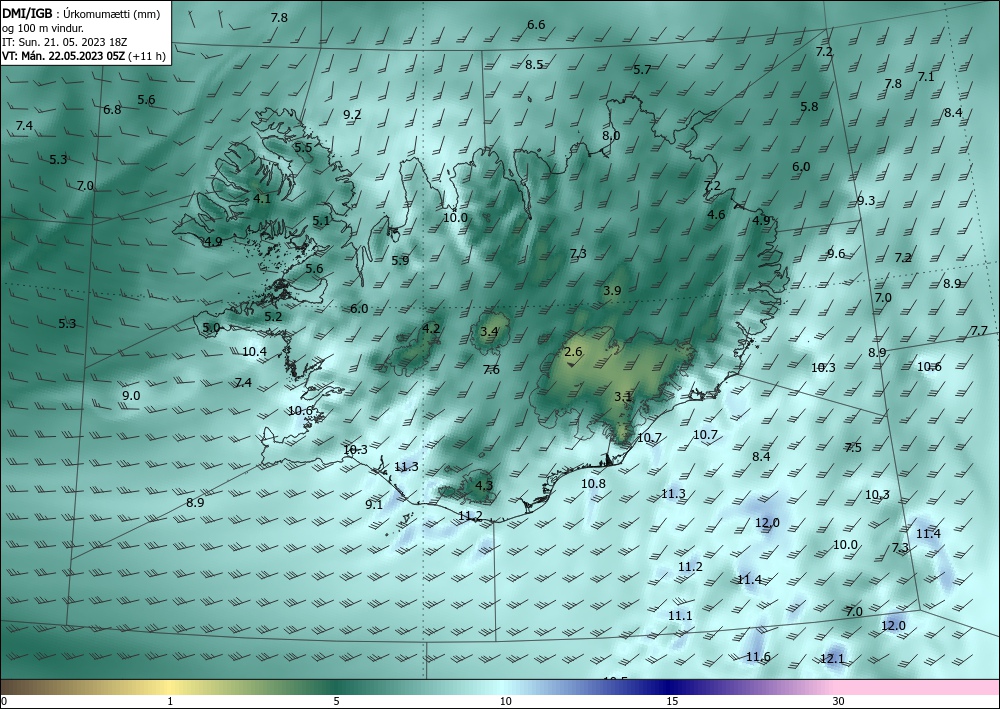Viewport: 1000px width, 709px height.
Task: Select the 8.0 value label
Action: pos(610,135)
